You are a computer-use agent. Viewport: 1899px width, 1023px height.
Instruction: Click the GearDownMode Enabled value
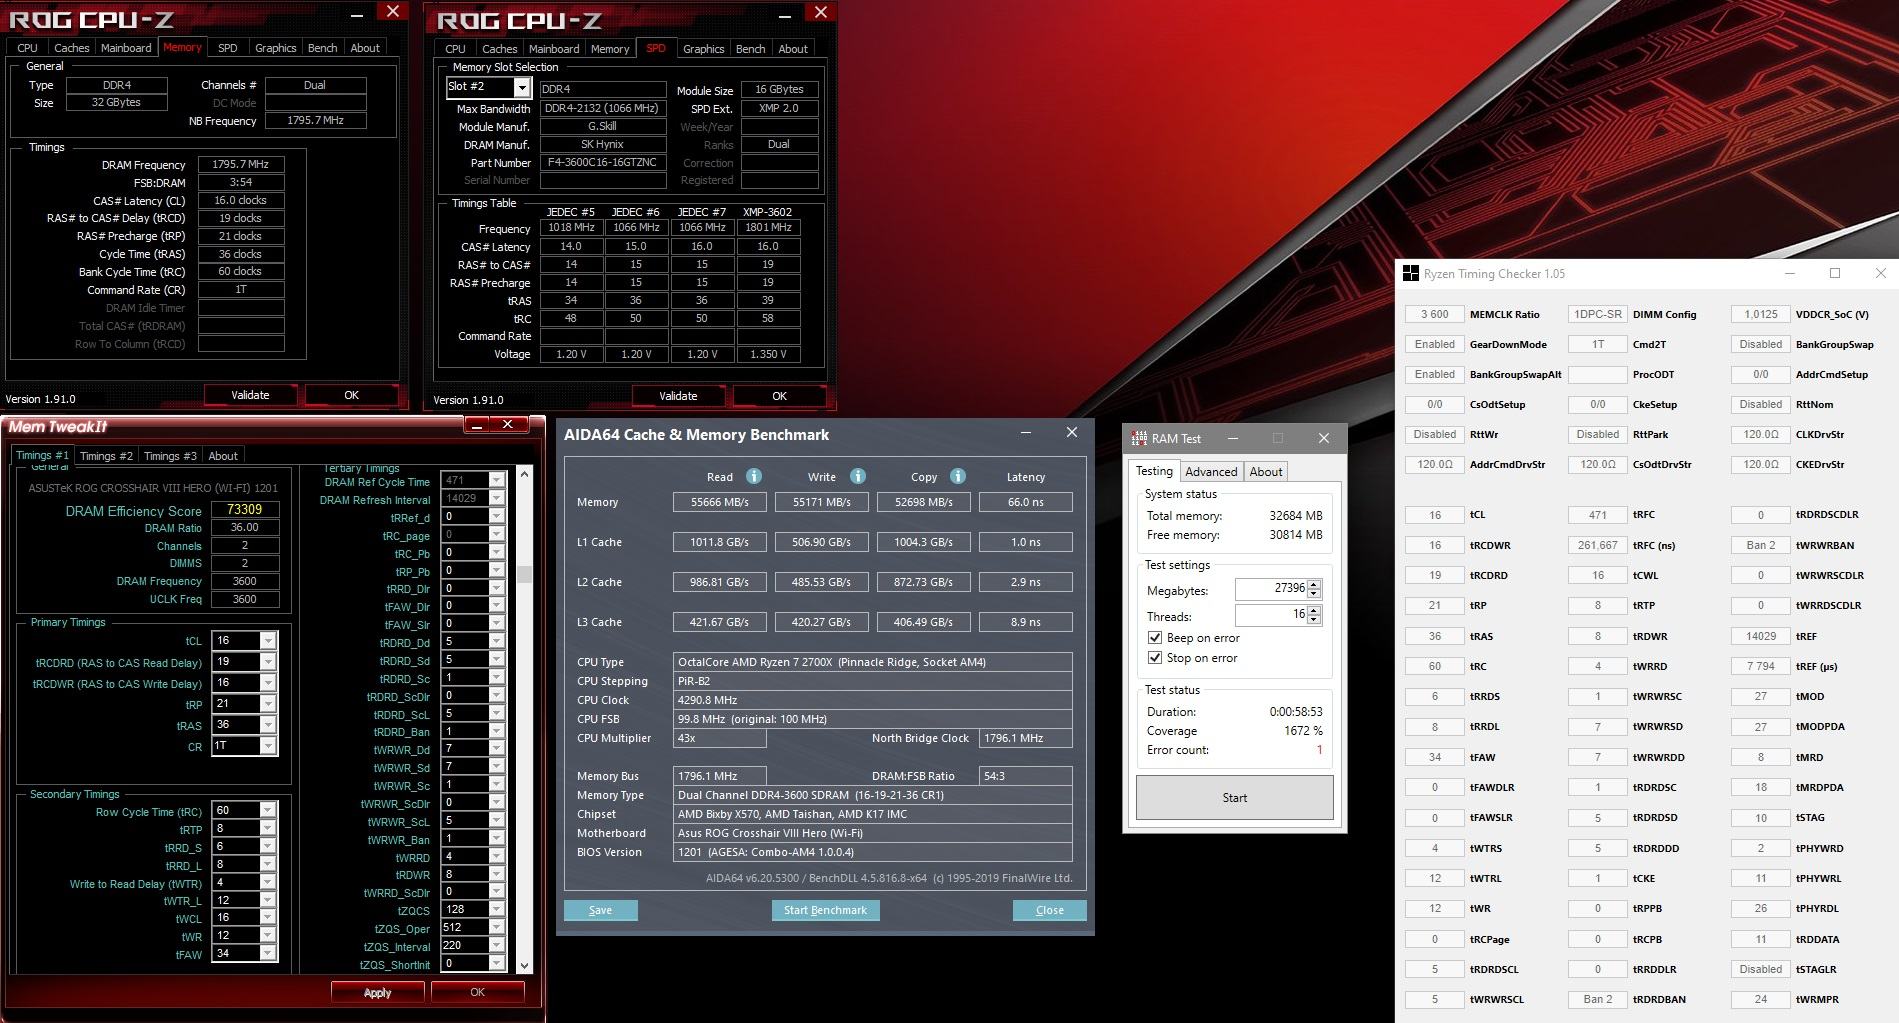[x=1435, y=344]
